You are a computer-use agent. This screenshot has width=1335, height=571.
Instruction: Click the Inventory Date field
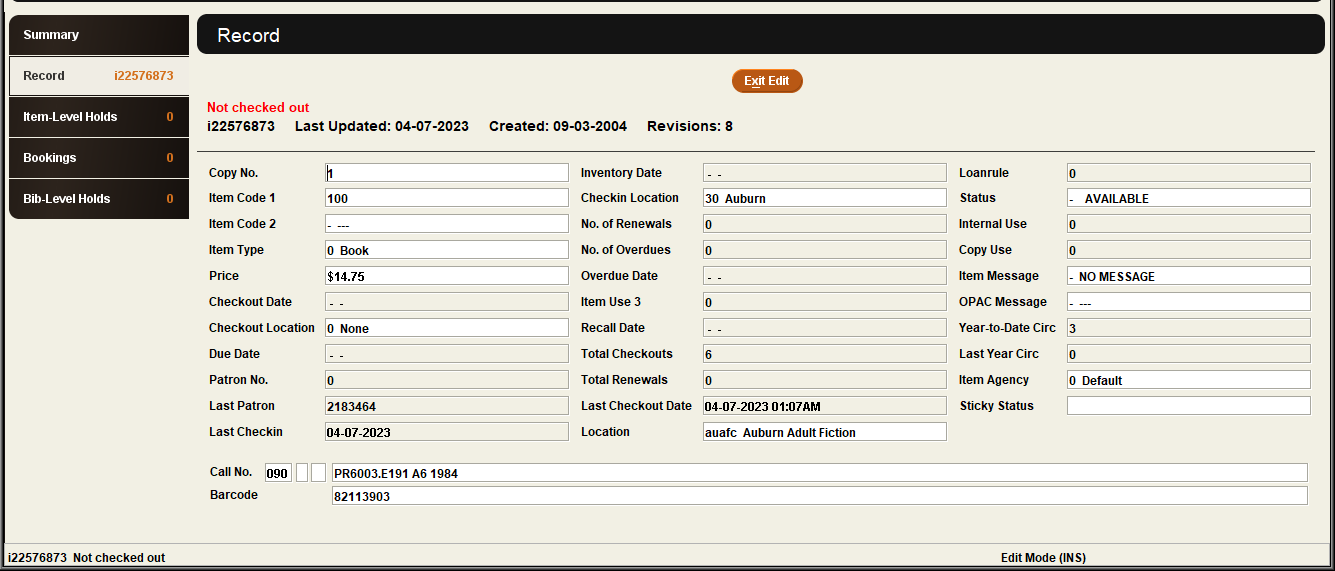click(824, 173)
